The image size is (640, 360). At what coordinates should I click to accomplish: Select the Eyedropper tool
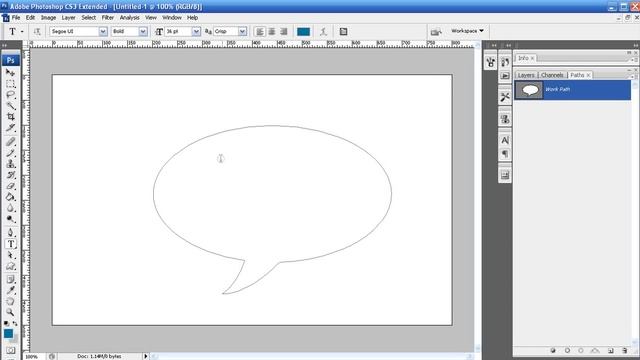(x=11, y=291)
